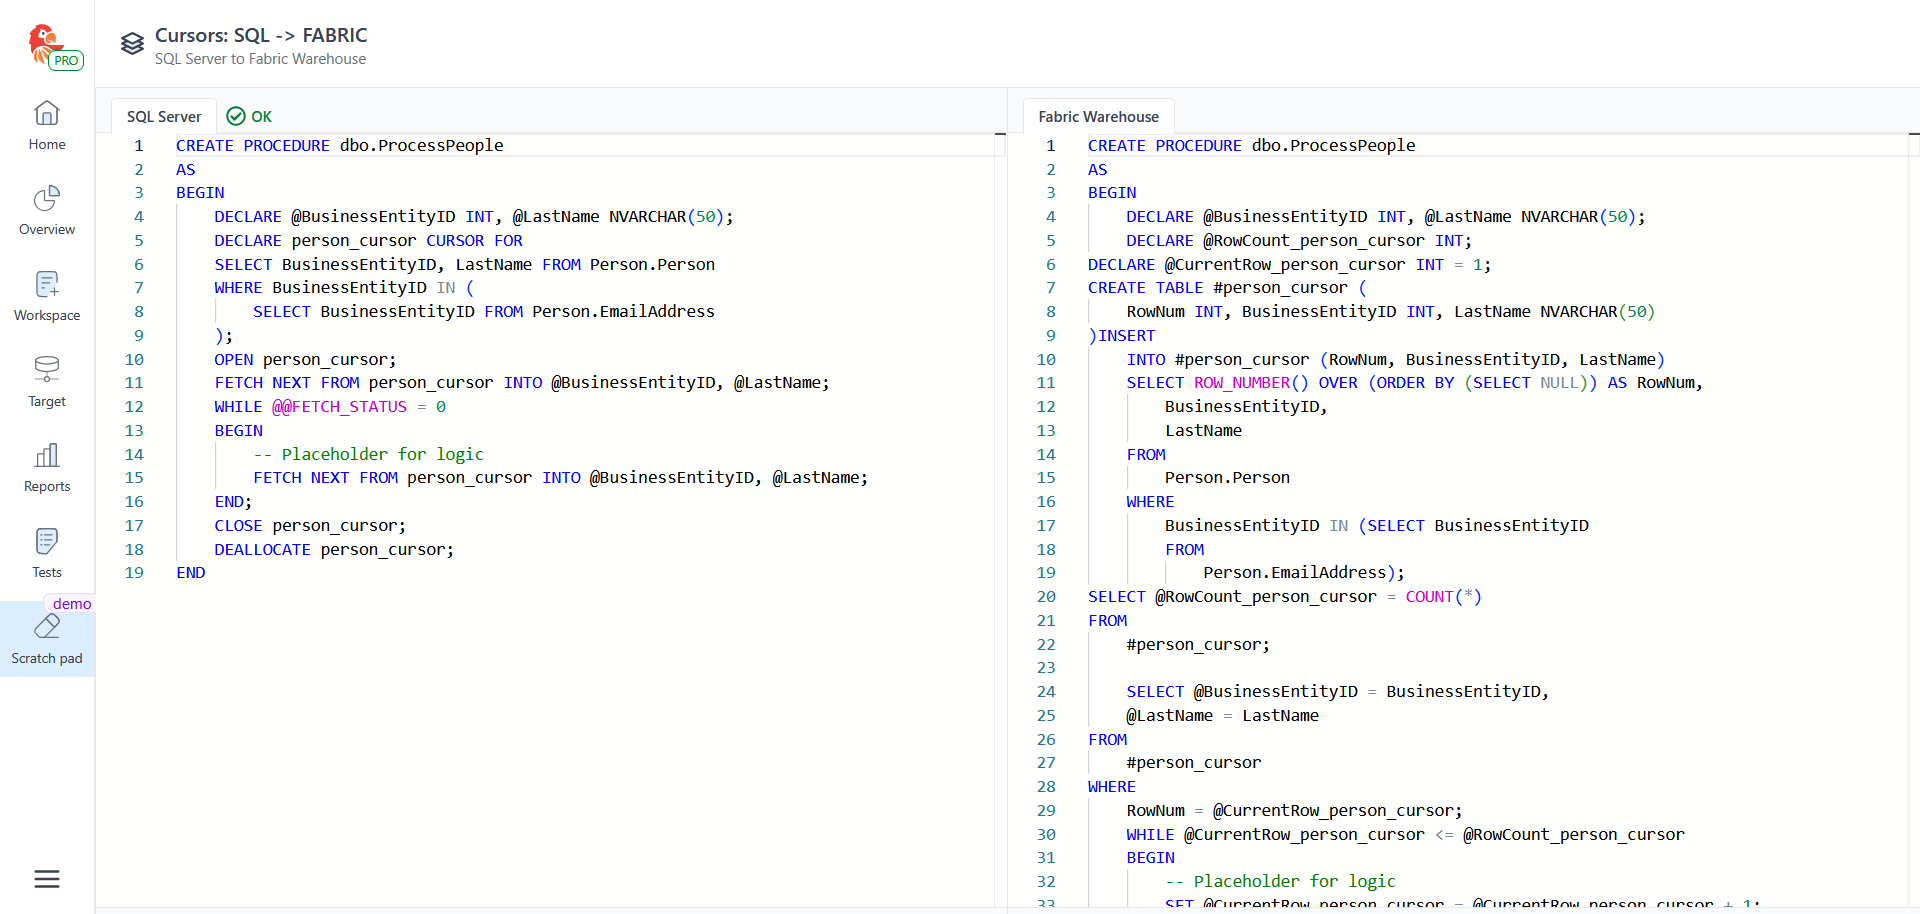This screenshot has height=914, width=1920.
Task: Click line number 7 in Fabric Warehouse gutter
Action: pyautogui.click(x=1050, y=288)
